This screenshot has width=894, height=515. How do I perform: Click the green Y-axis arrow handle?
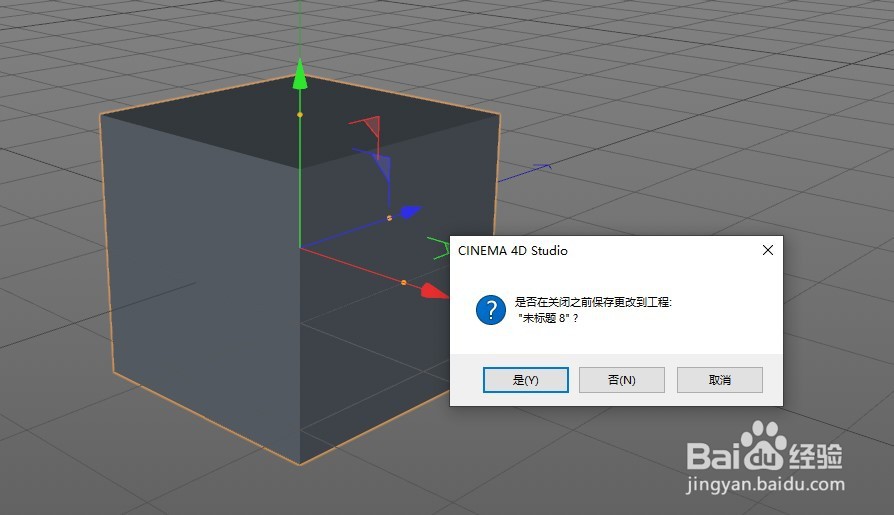click(x=300, y=75)
